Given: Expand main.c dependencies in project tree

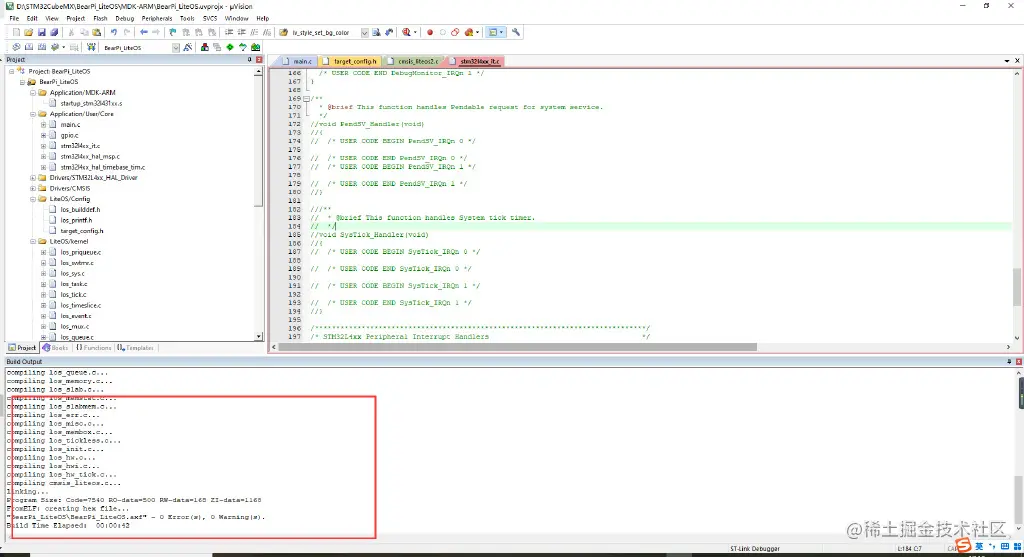Looking at the screenshot, I should click(x=43, y=125).
